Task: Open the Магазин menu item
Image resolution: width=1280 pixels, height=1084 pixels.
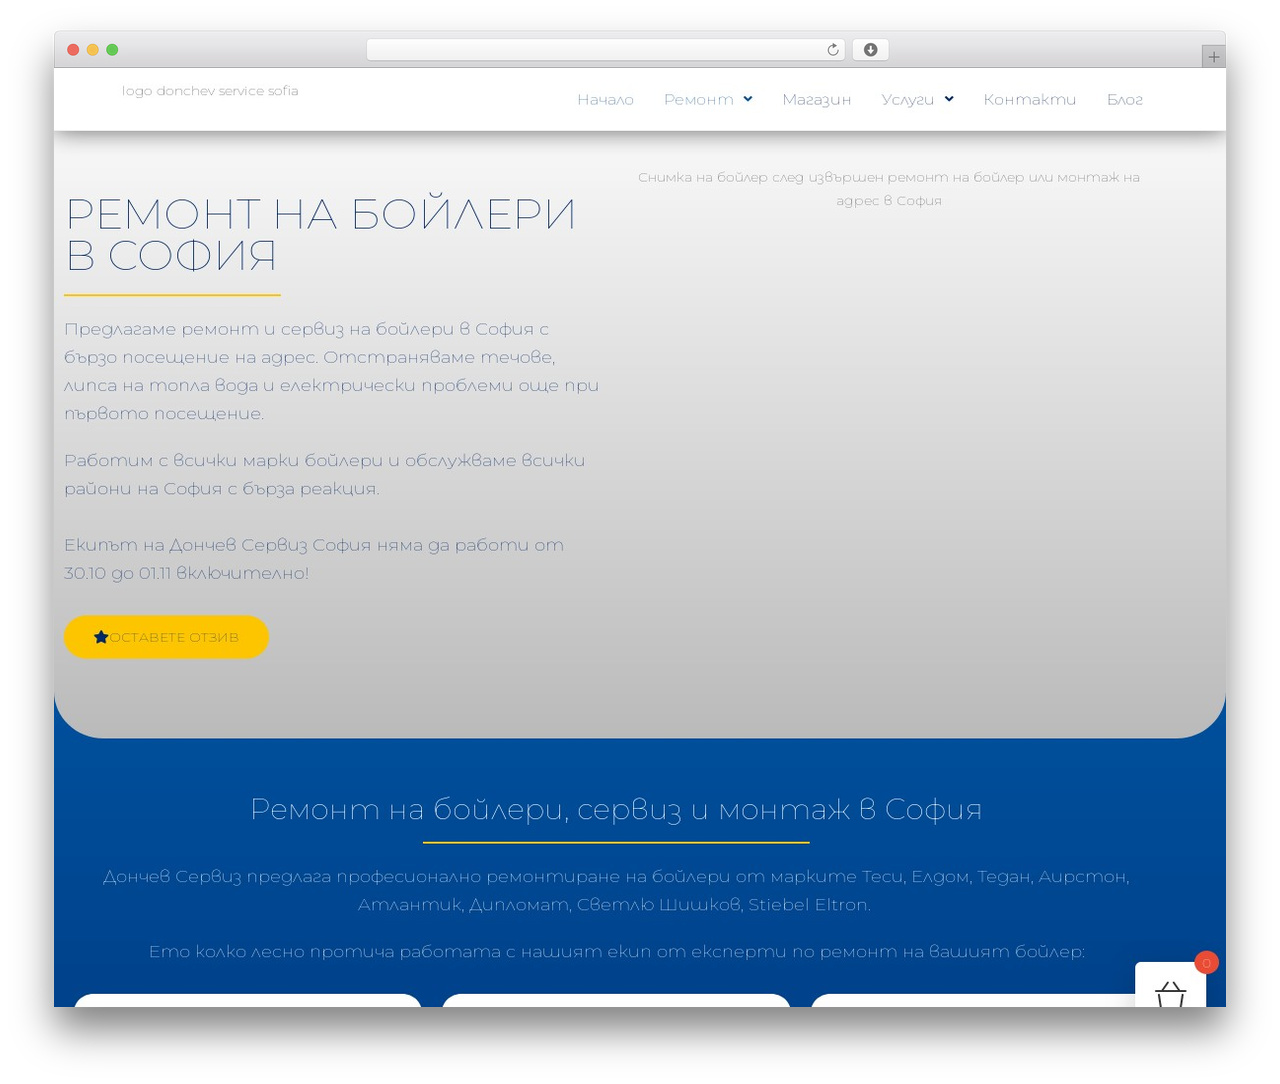Action: [817, 99]
